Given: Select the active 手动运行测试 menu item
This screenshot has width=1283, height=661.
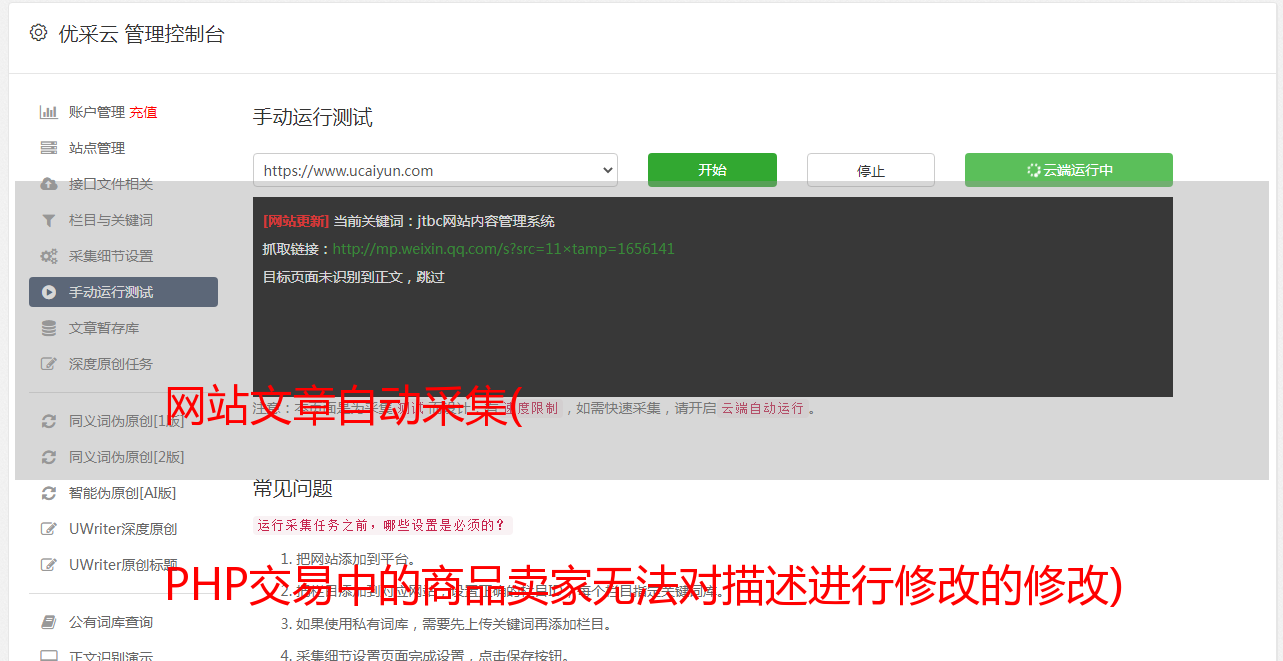Looking at the screenshot, I should pyautogui.click(x=123, y=292).
